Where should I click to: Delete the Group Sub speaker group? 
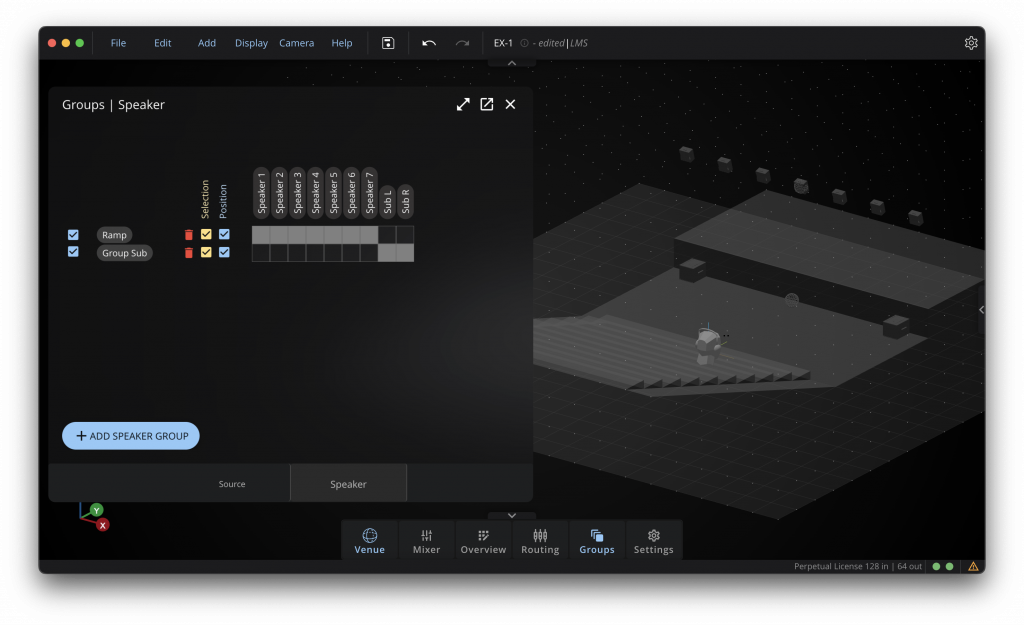pos(189,253)
